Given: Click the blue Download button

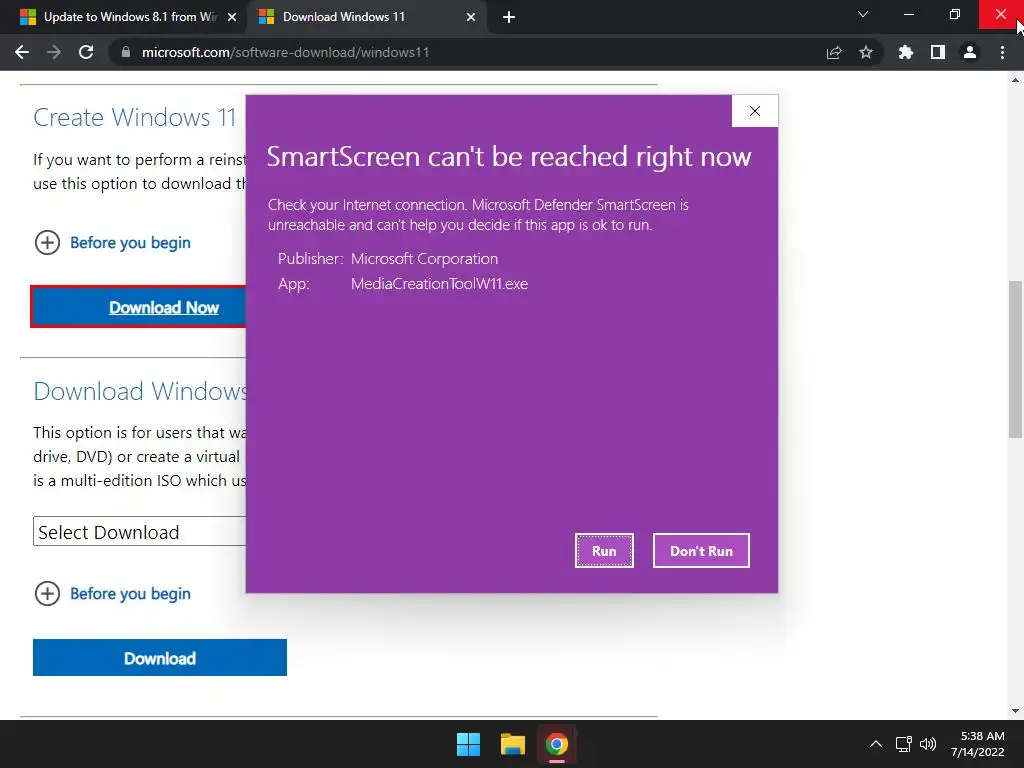Looking at the screenshot, I should (x=160, y=658).
